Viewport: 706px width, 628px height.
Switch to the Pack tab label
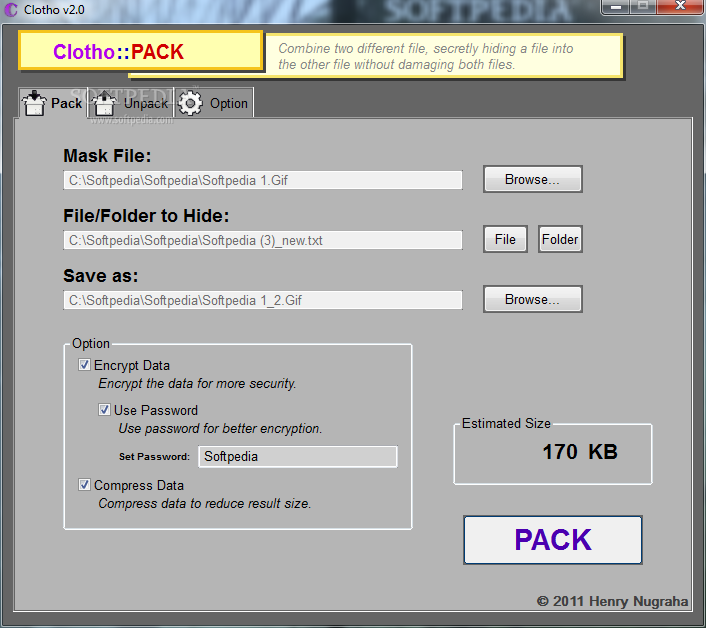(x=66, y=103)
